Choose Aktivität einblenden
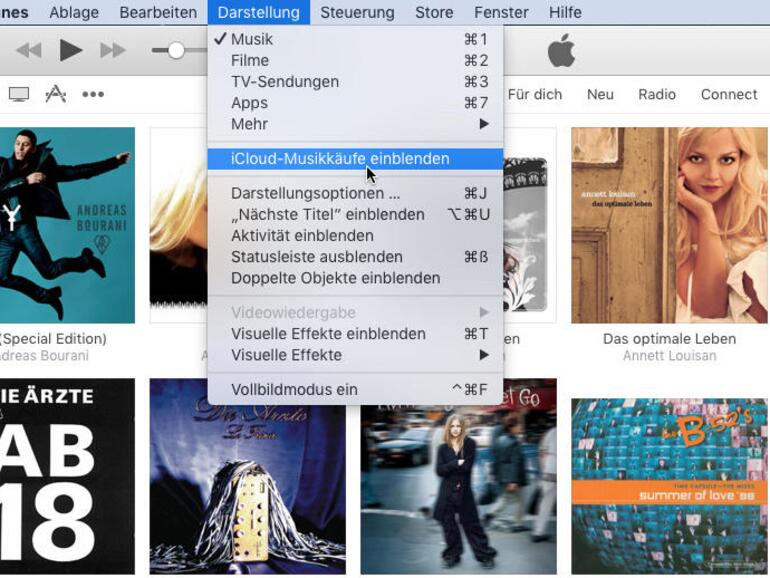Viewport: 770px width, 578px height. (x=356, y=236)
